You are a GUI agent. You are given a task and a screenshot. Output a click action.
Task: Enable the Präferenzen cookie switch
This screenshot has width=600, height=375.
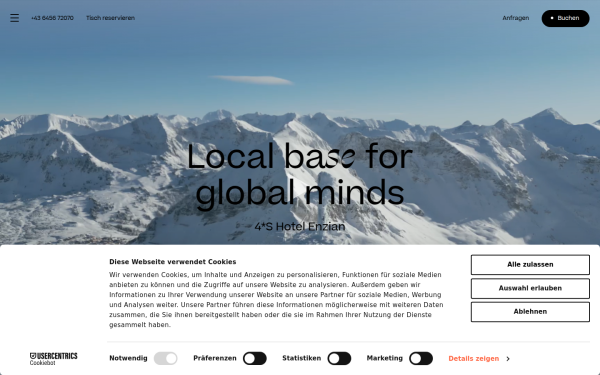coord(255,359)
